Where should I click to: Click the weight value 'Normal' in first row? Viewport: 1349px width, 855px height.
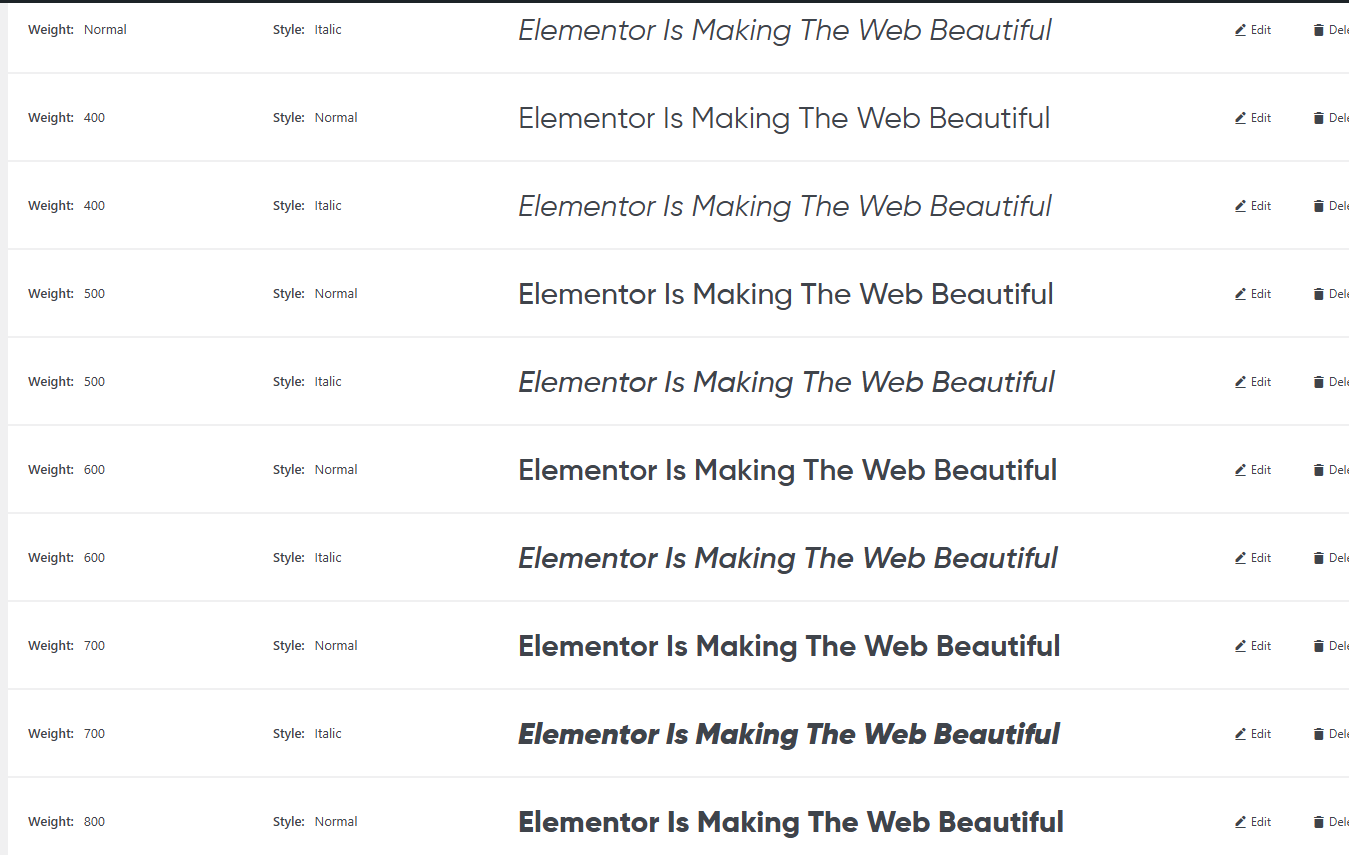(x=105, y=30)
